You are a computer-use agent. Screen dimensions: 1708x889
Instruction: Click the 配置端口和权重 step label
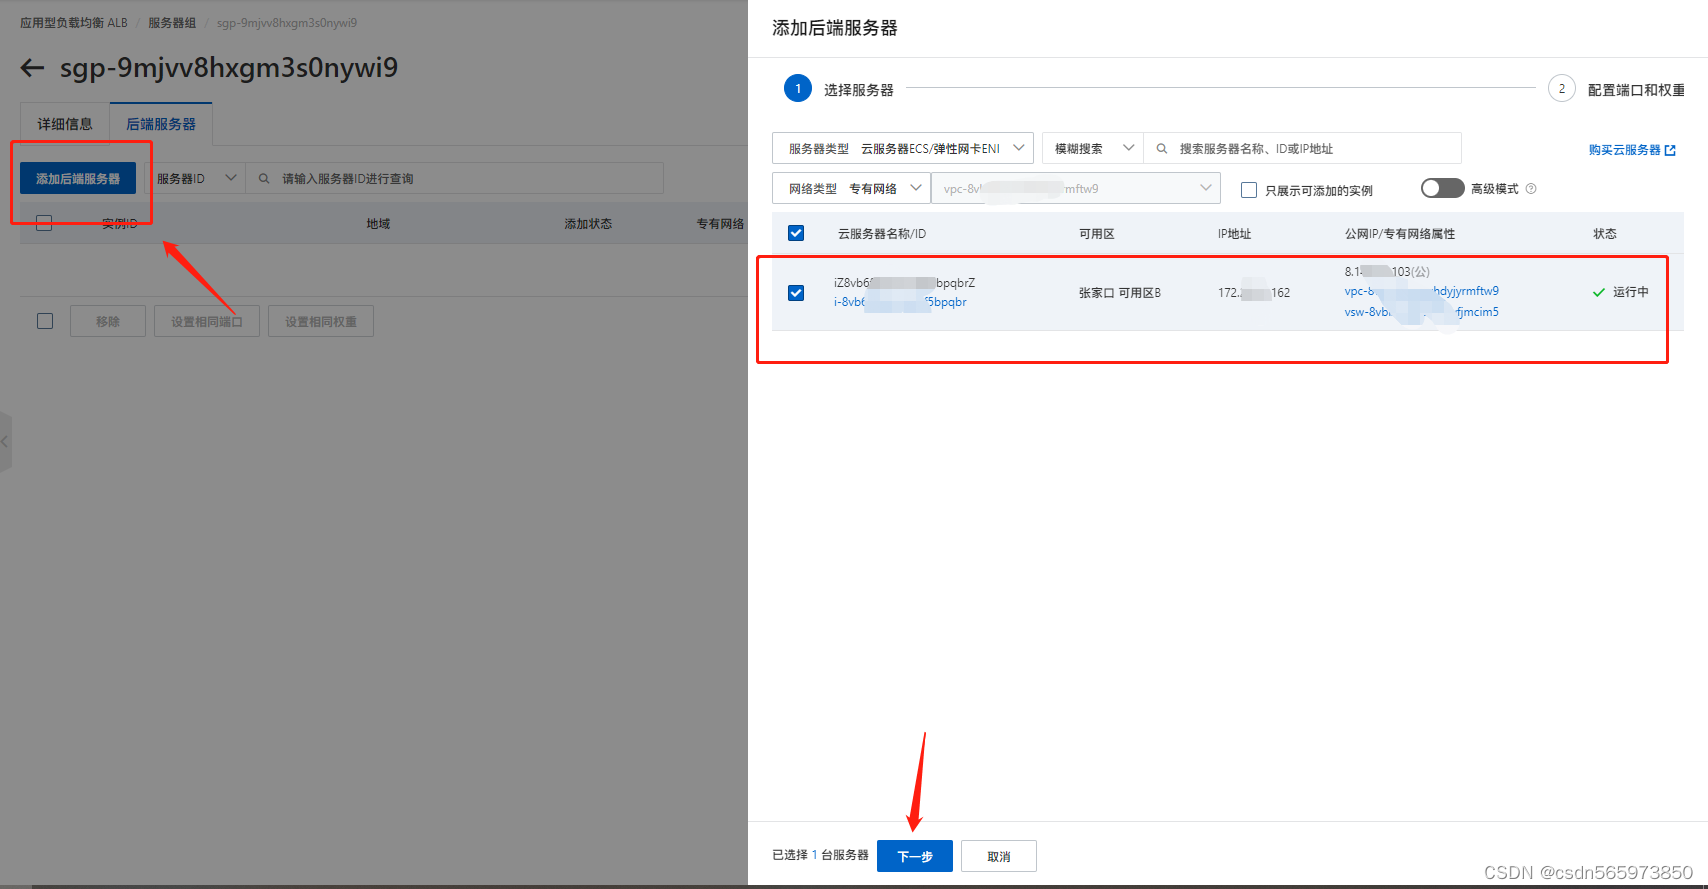1636,90
